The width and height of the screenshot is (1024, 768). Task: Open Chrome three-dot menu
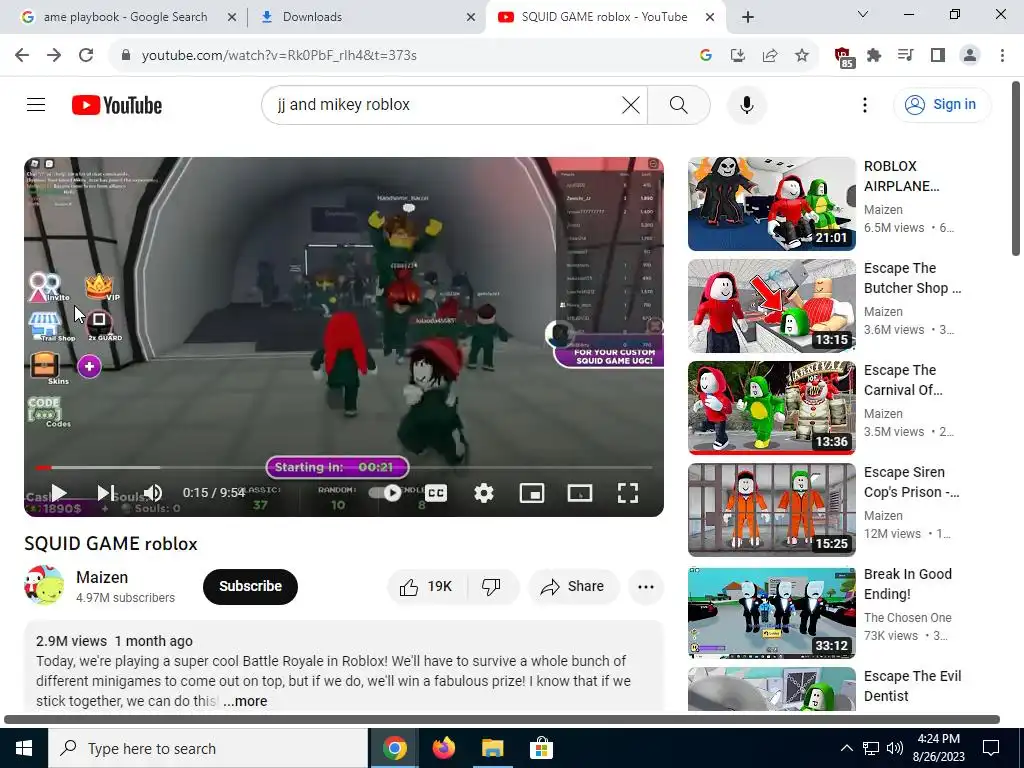(1002, 55)
